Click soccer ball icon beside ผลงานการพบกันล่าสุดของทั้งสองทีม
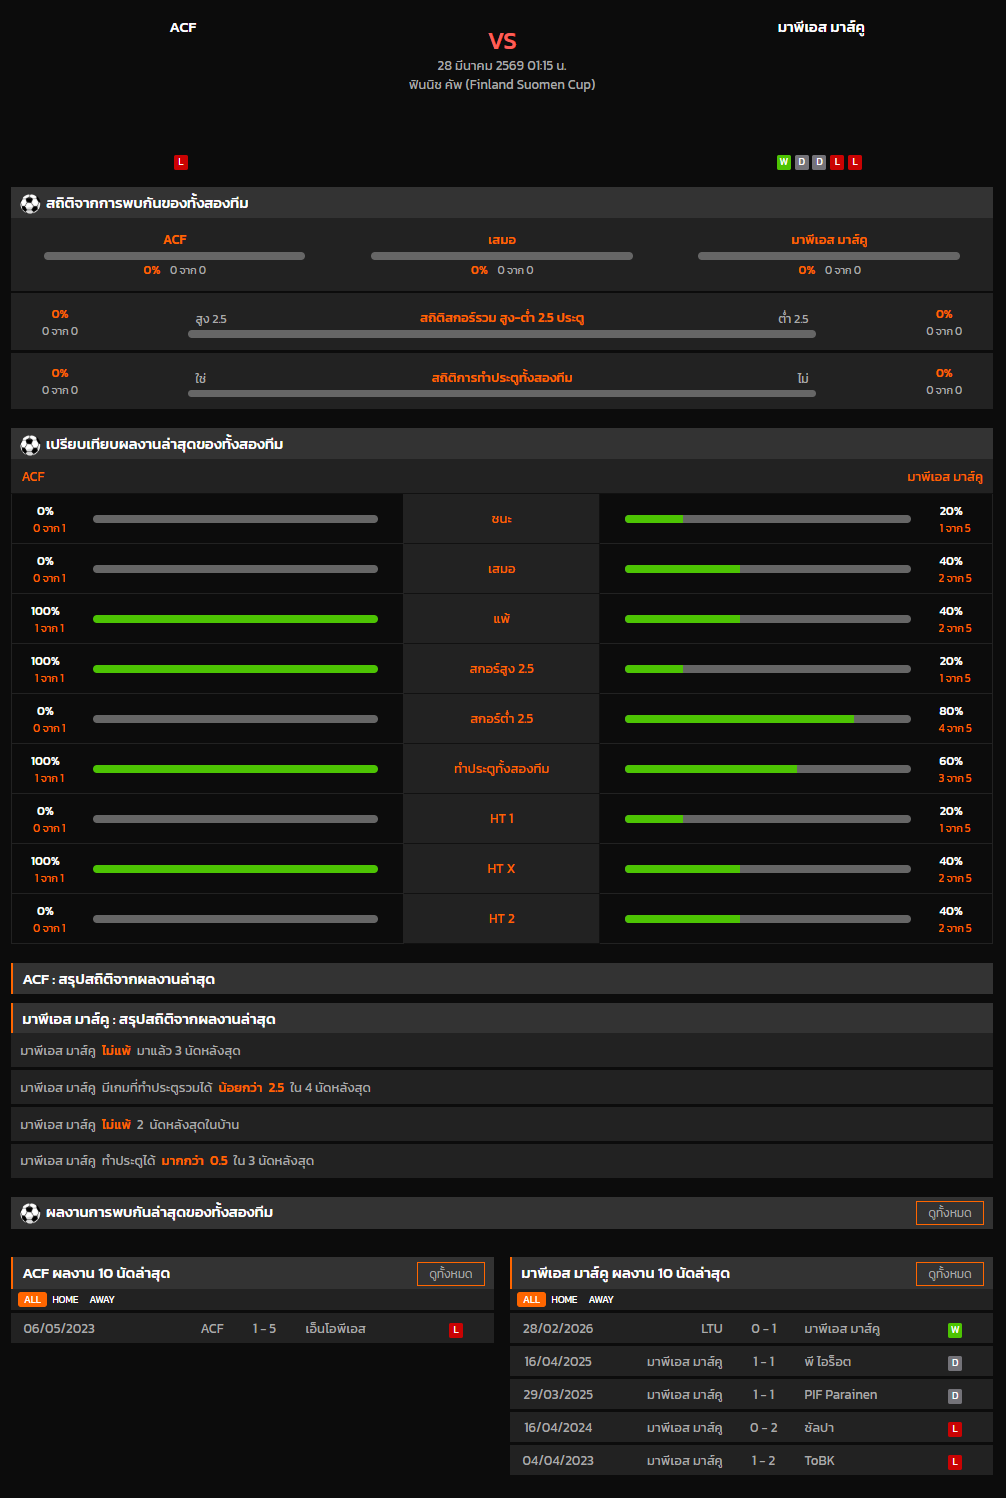Screen dimensions: 1006x1498 [x=30, y=1213]
